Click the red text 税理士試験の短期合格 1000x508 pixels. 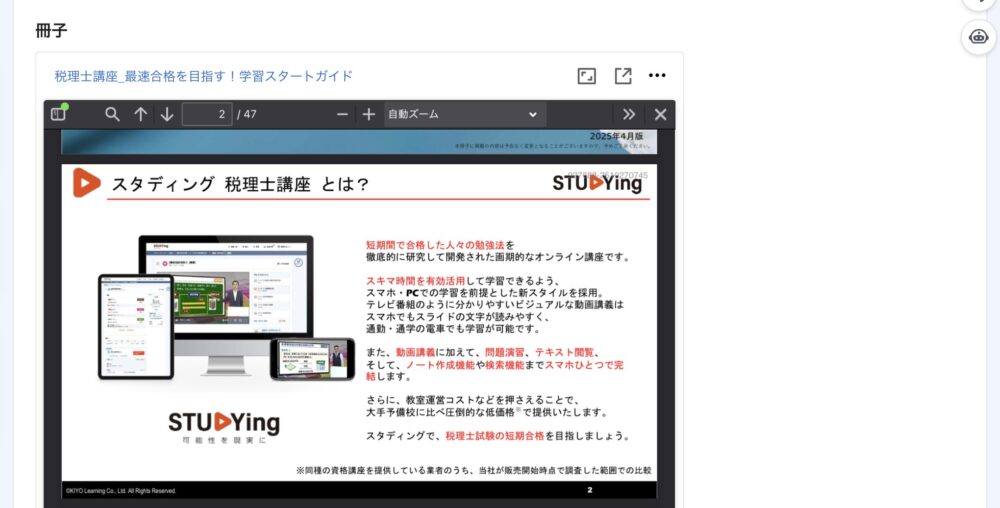point(495,436)
